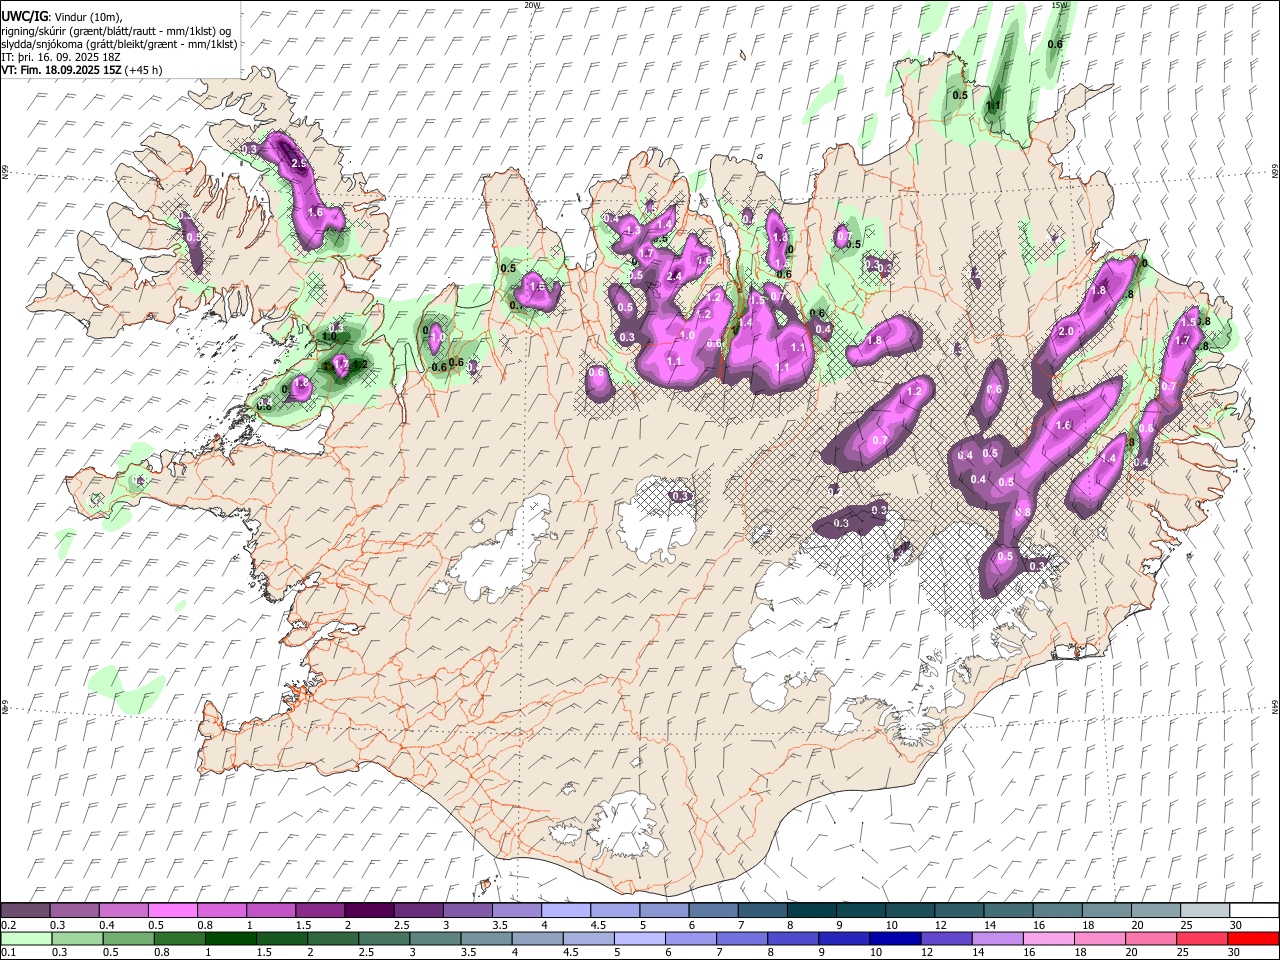Click the 0.1 tick label in the legend
The width and height of the screenshot is (1280, 960).
tap(8, 953)
